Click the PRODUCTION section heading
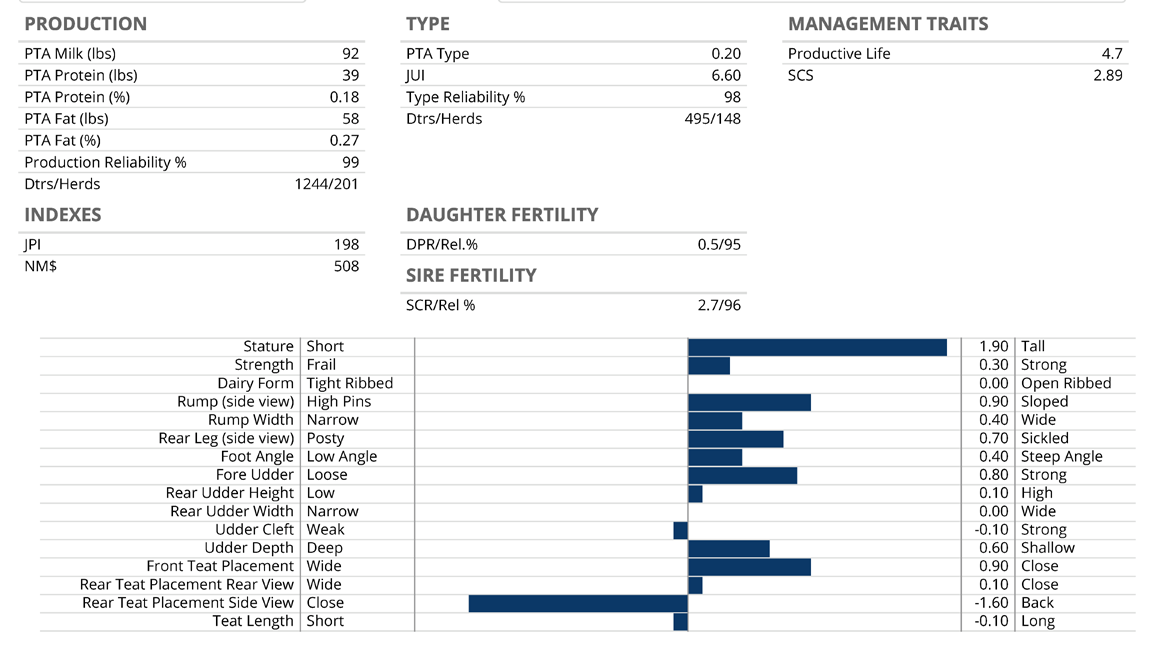Screen dimensions: 1154x654 pyautogui.click(x=85, y=24)
